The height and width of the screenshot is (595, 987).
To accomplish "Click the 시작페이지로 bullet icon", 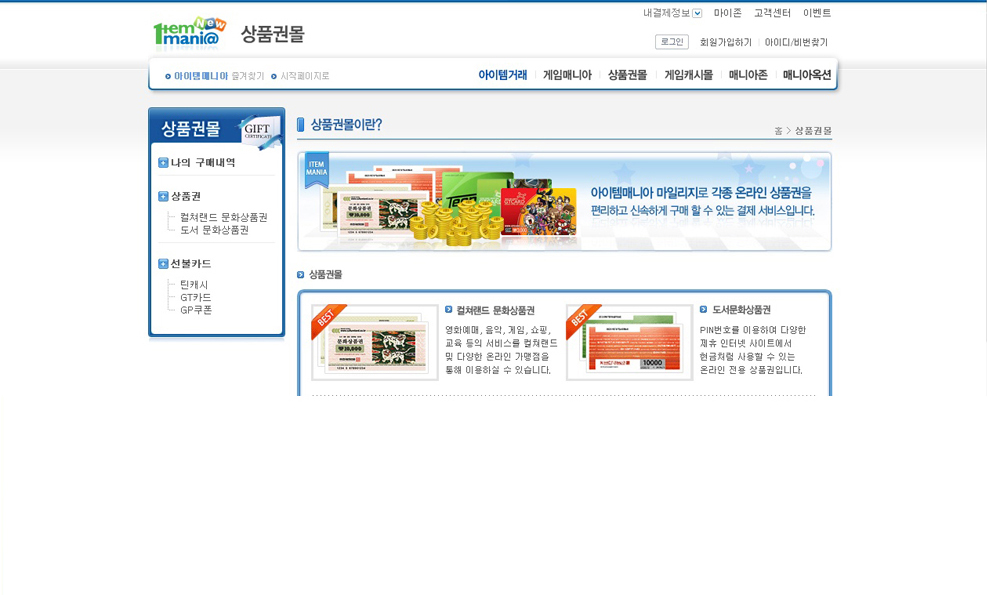I will [274, 76].
